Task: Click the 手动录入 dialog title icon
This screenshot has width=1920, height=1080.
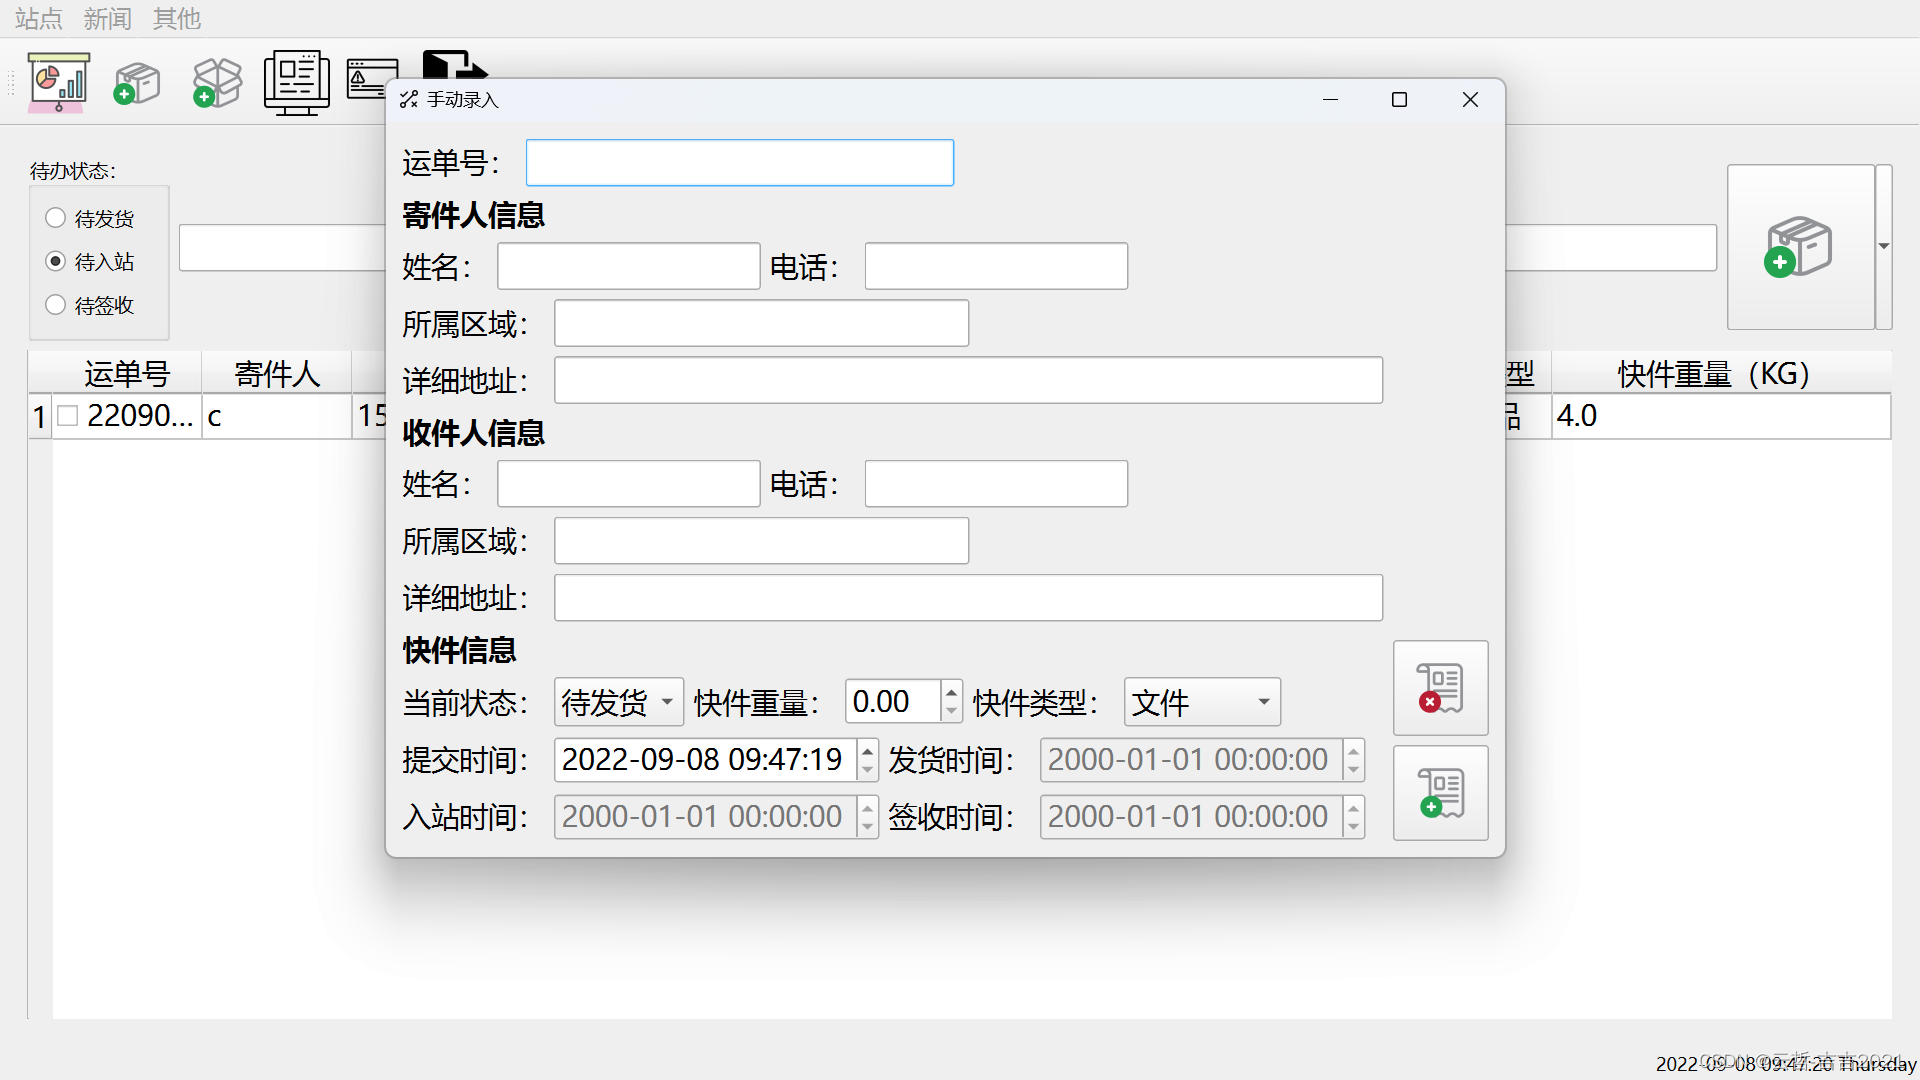Action: coord(409,99)
